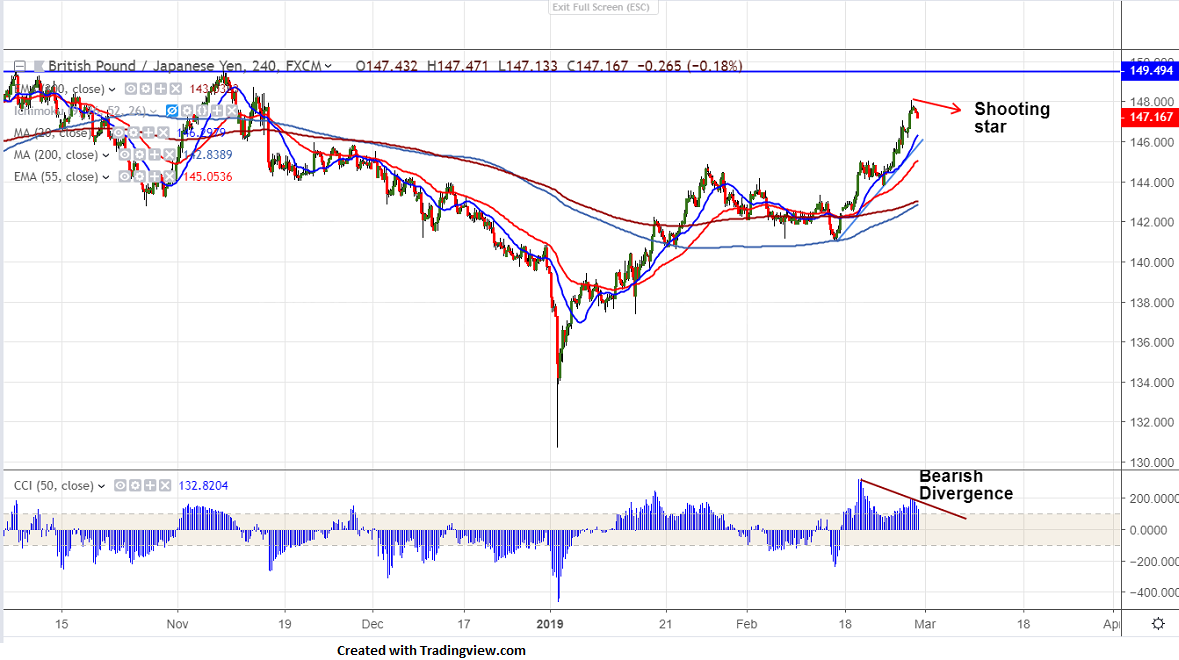Expand the MA (200, close) dropdown arrow
1179x660 pixels.
106,156
